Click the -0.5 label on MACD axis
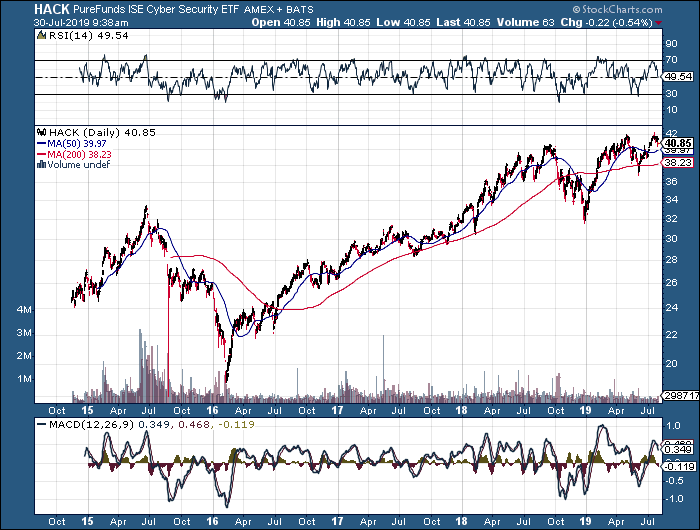 [673, 481]
